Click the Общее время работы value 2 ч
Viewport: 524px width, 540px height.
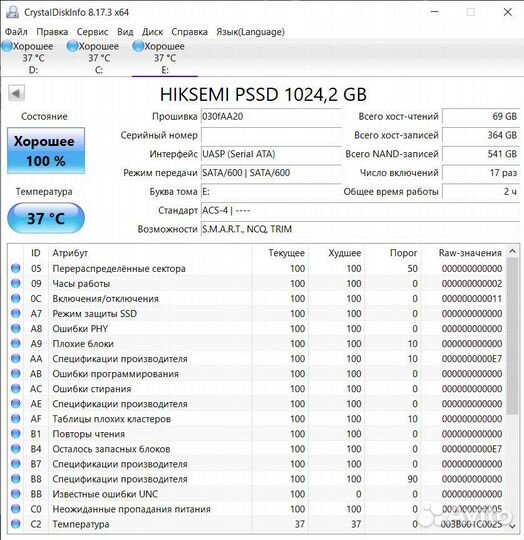point(481,191)
